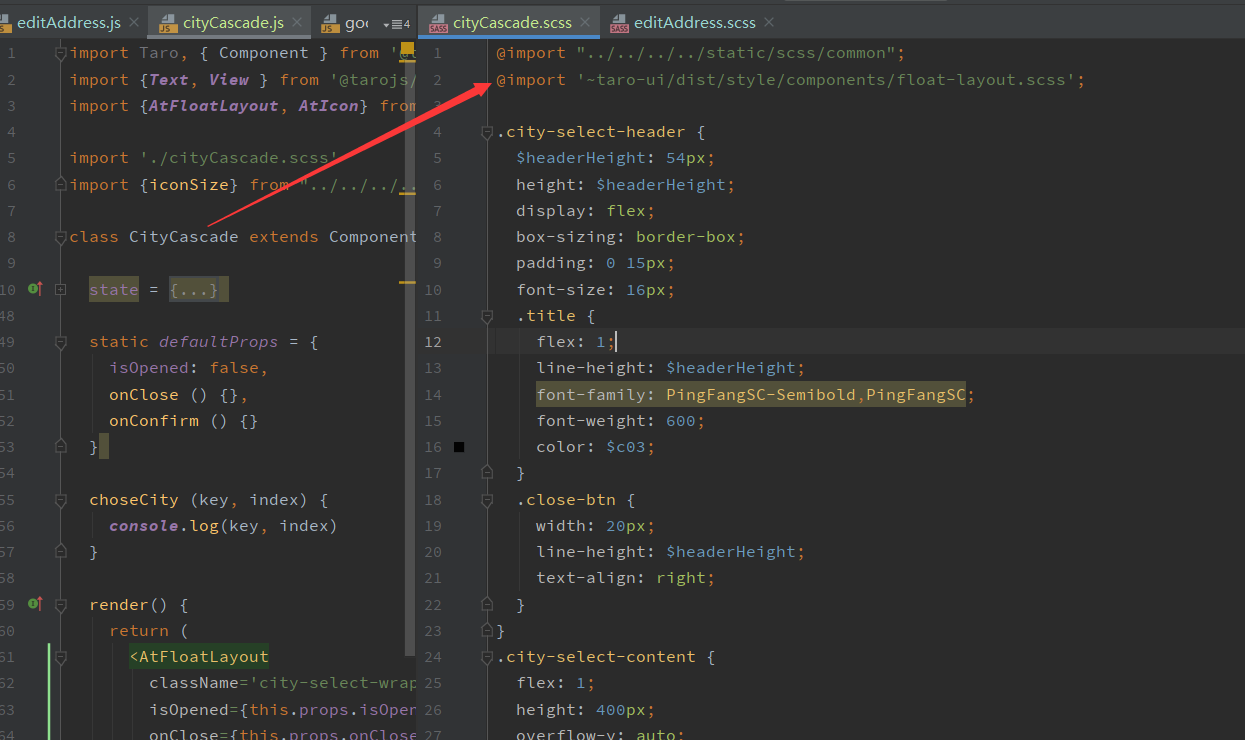The image size is (1245, 740).
Task: Click fold end marker at scss line 22
Action: click(x=487, y=605)
